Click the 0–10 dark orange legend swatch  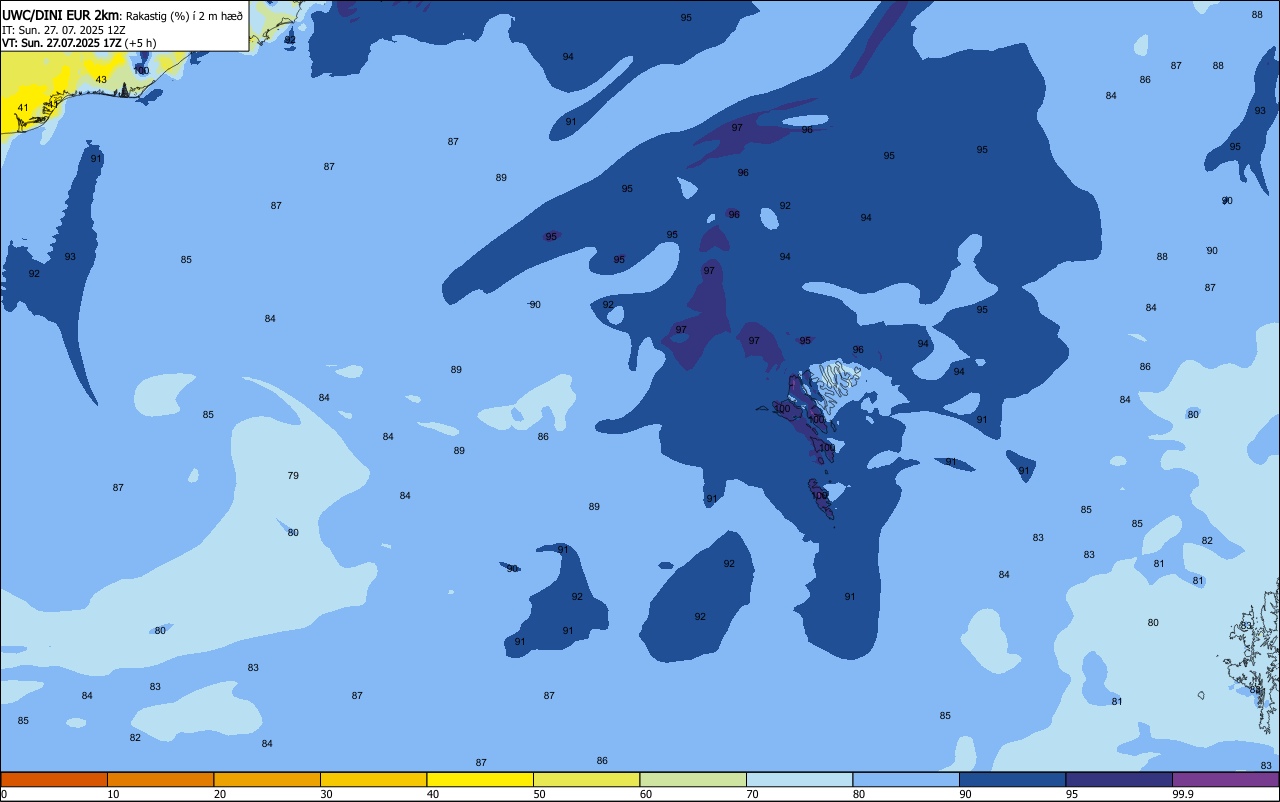point(54,779)
